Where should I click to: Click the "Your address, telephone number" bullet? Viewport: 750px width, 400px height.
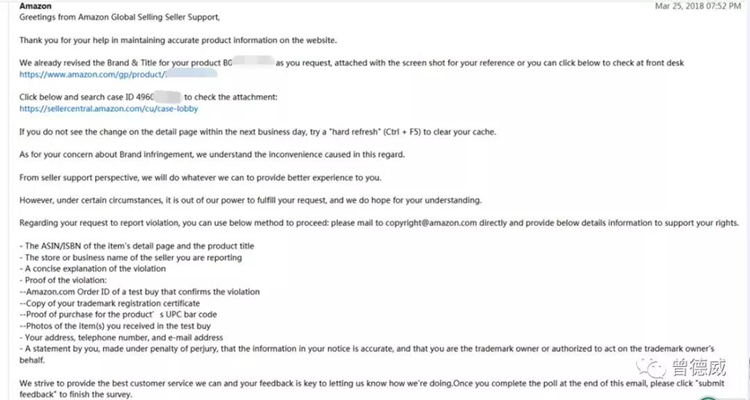coord(121,337)
